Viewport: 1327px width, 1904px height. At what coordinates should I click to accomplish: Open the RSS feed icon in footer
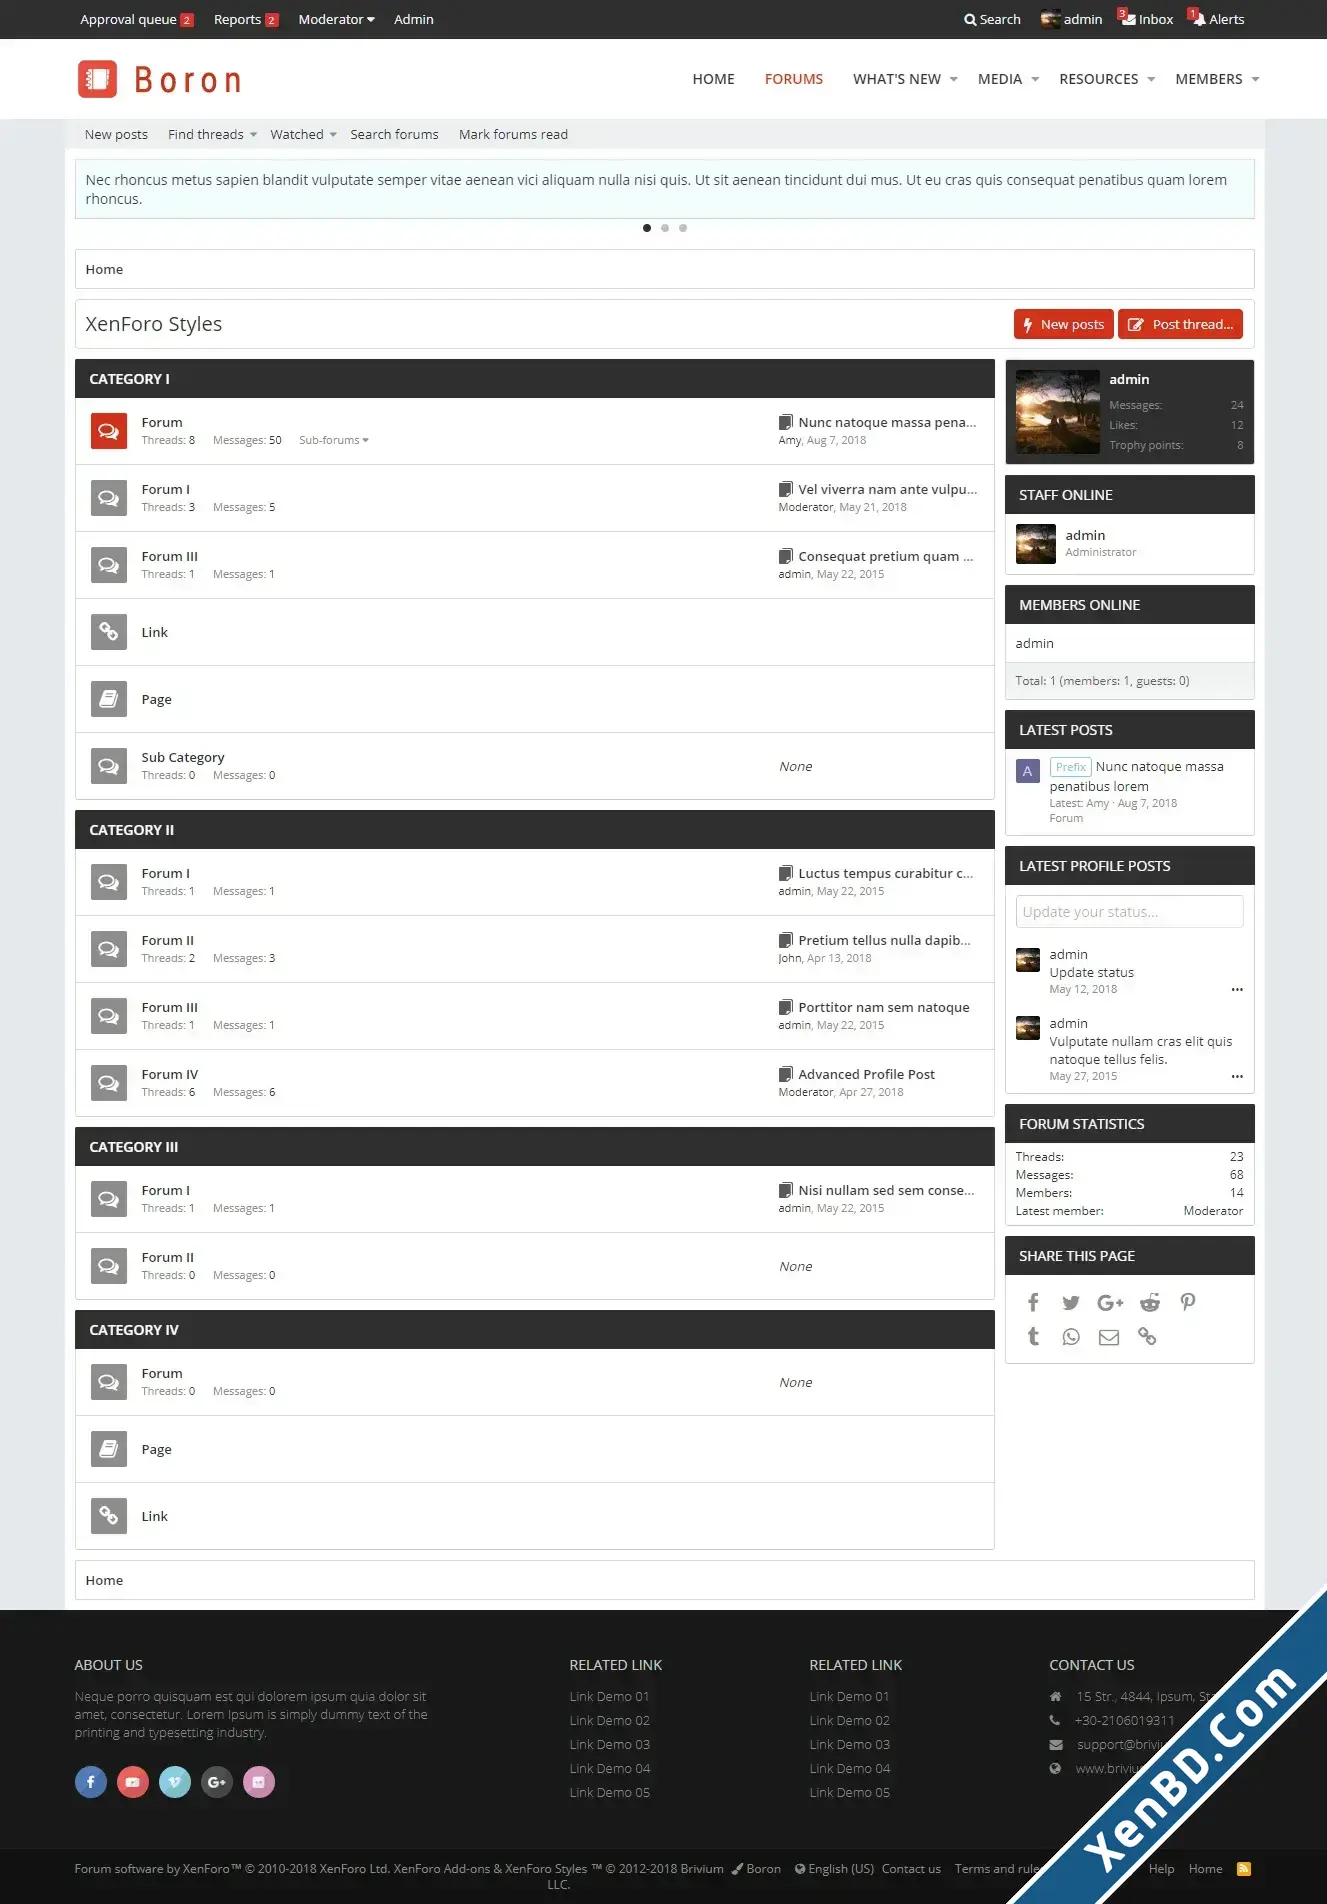tap(1244, 1868)
